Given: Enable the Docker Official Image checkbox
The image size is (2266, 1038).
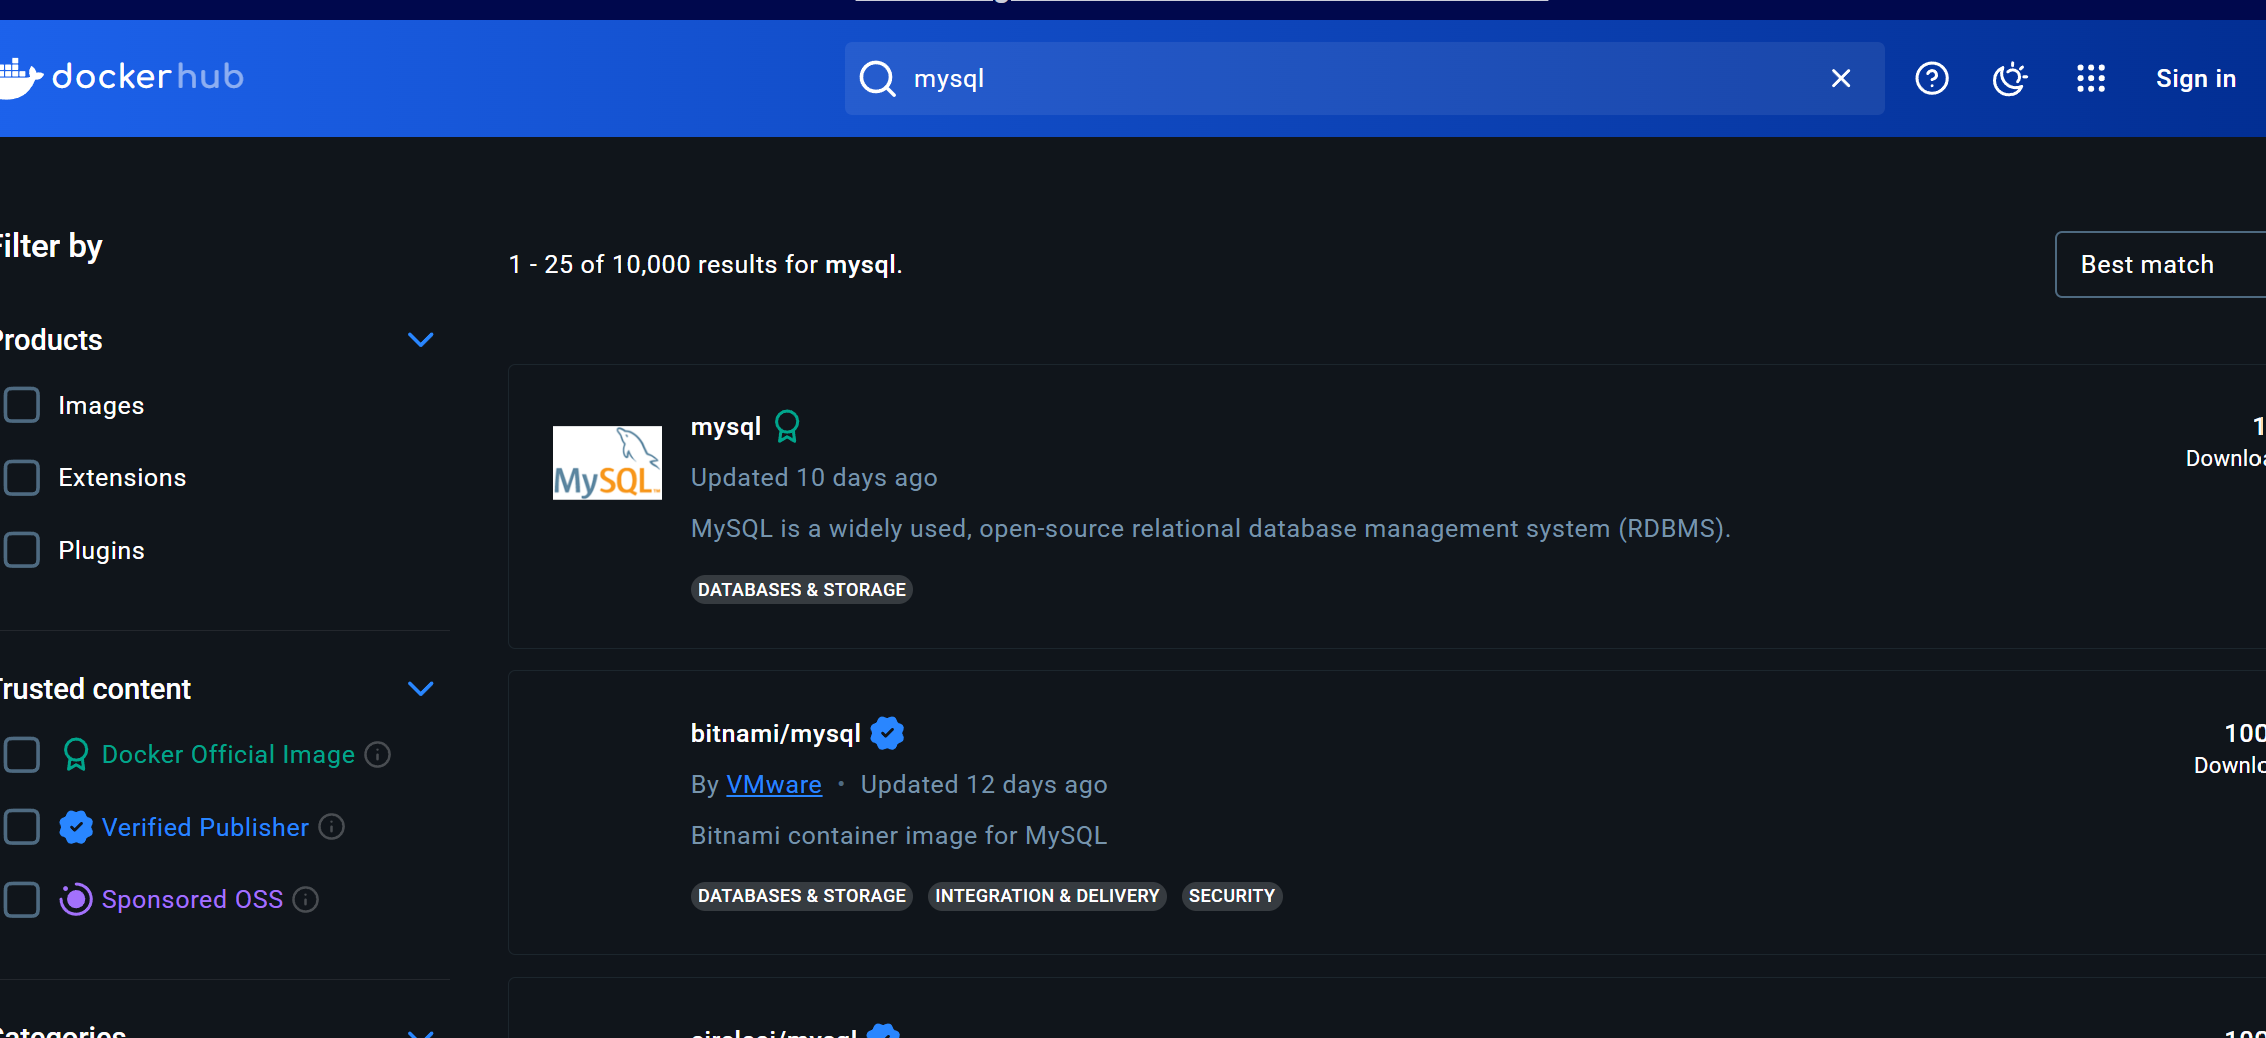Looking at the screenshot, I should pos(22,754).
